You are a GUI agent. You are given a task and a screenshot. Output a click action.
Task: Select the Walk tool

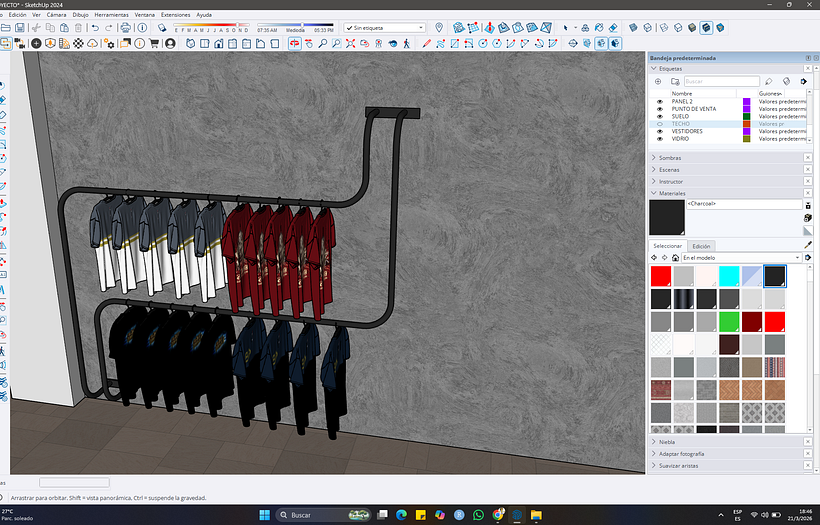click(x=407, y=43)
